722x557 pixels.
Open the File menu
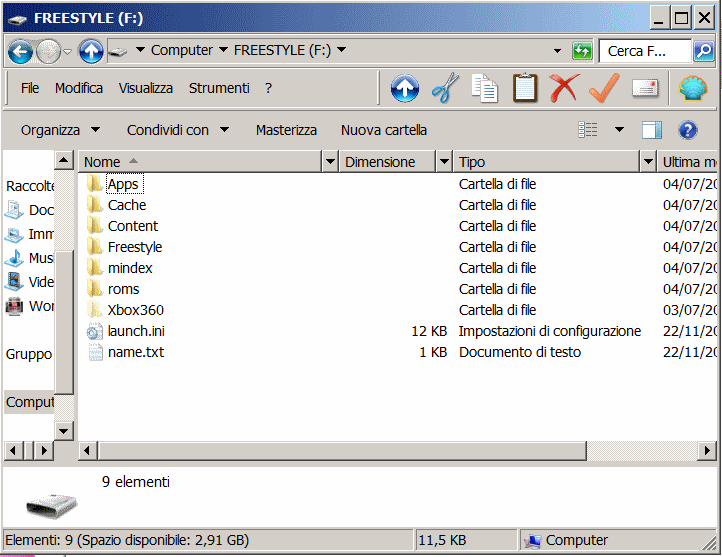pos(30,88)
